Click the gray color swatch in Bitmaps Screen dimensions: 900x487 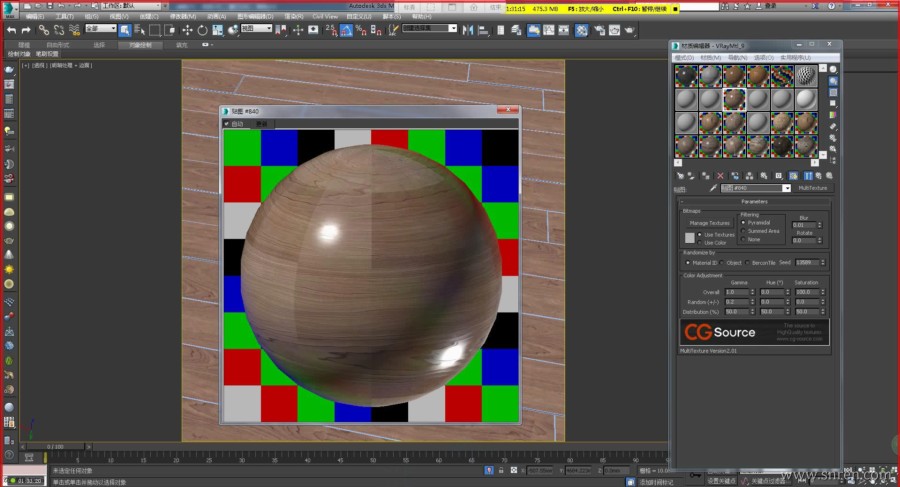(x=689, y=238)
